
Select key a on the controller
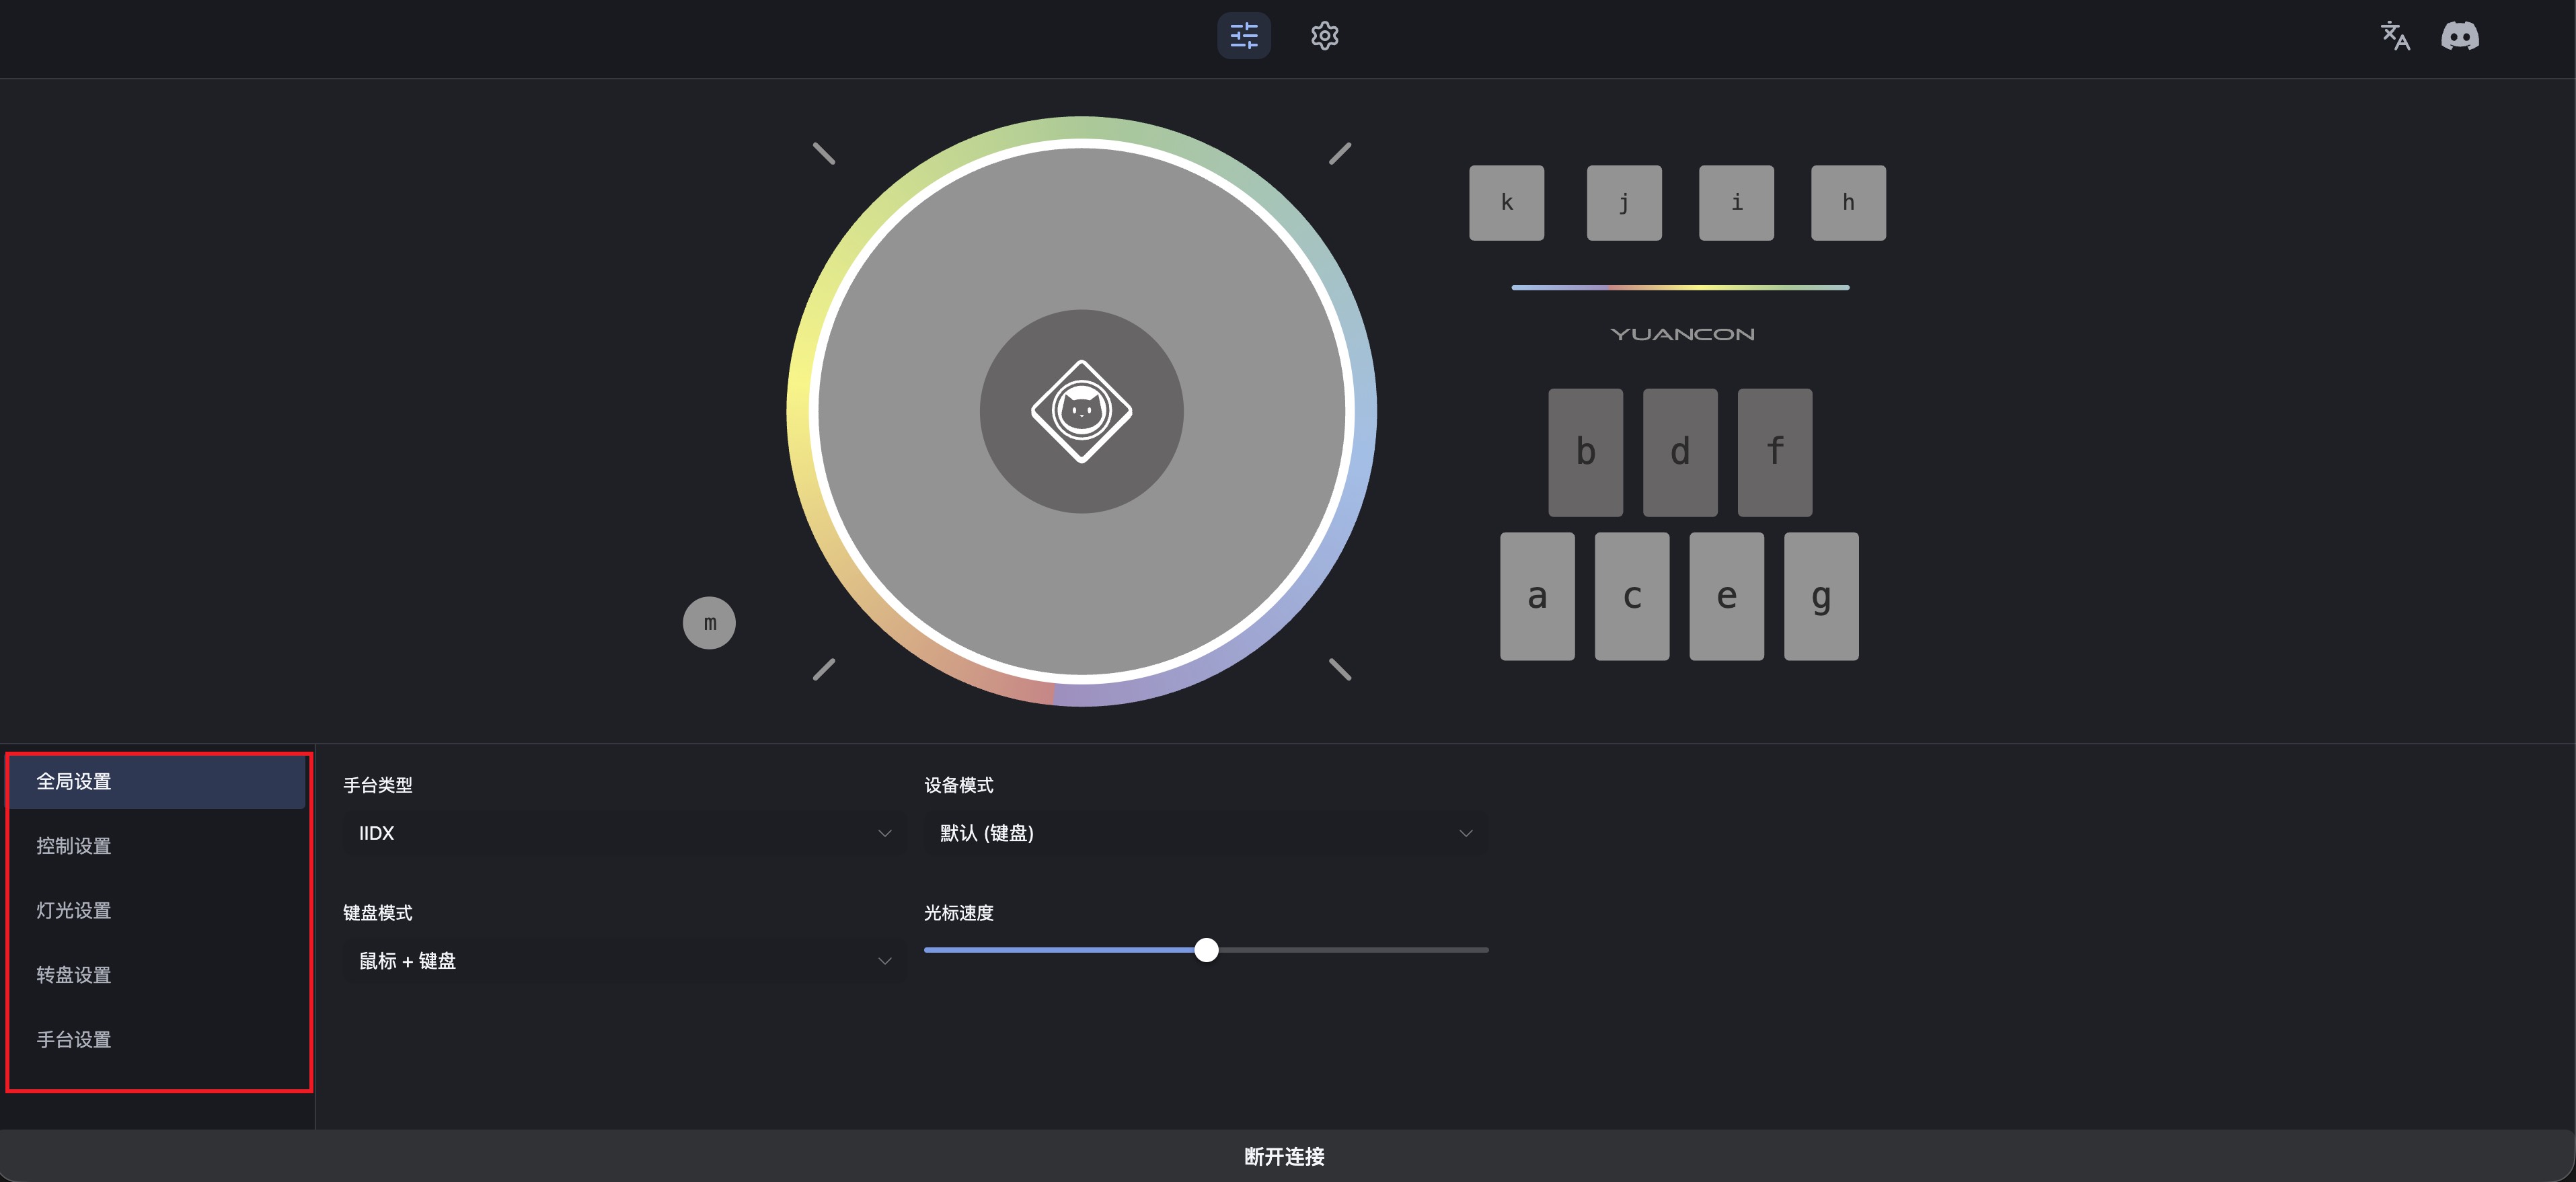[x=1537, y=596]
